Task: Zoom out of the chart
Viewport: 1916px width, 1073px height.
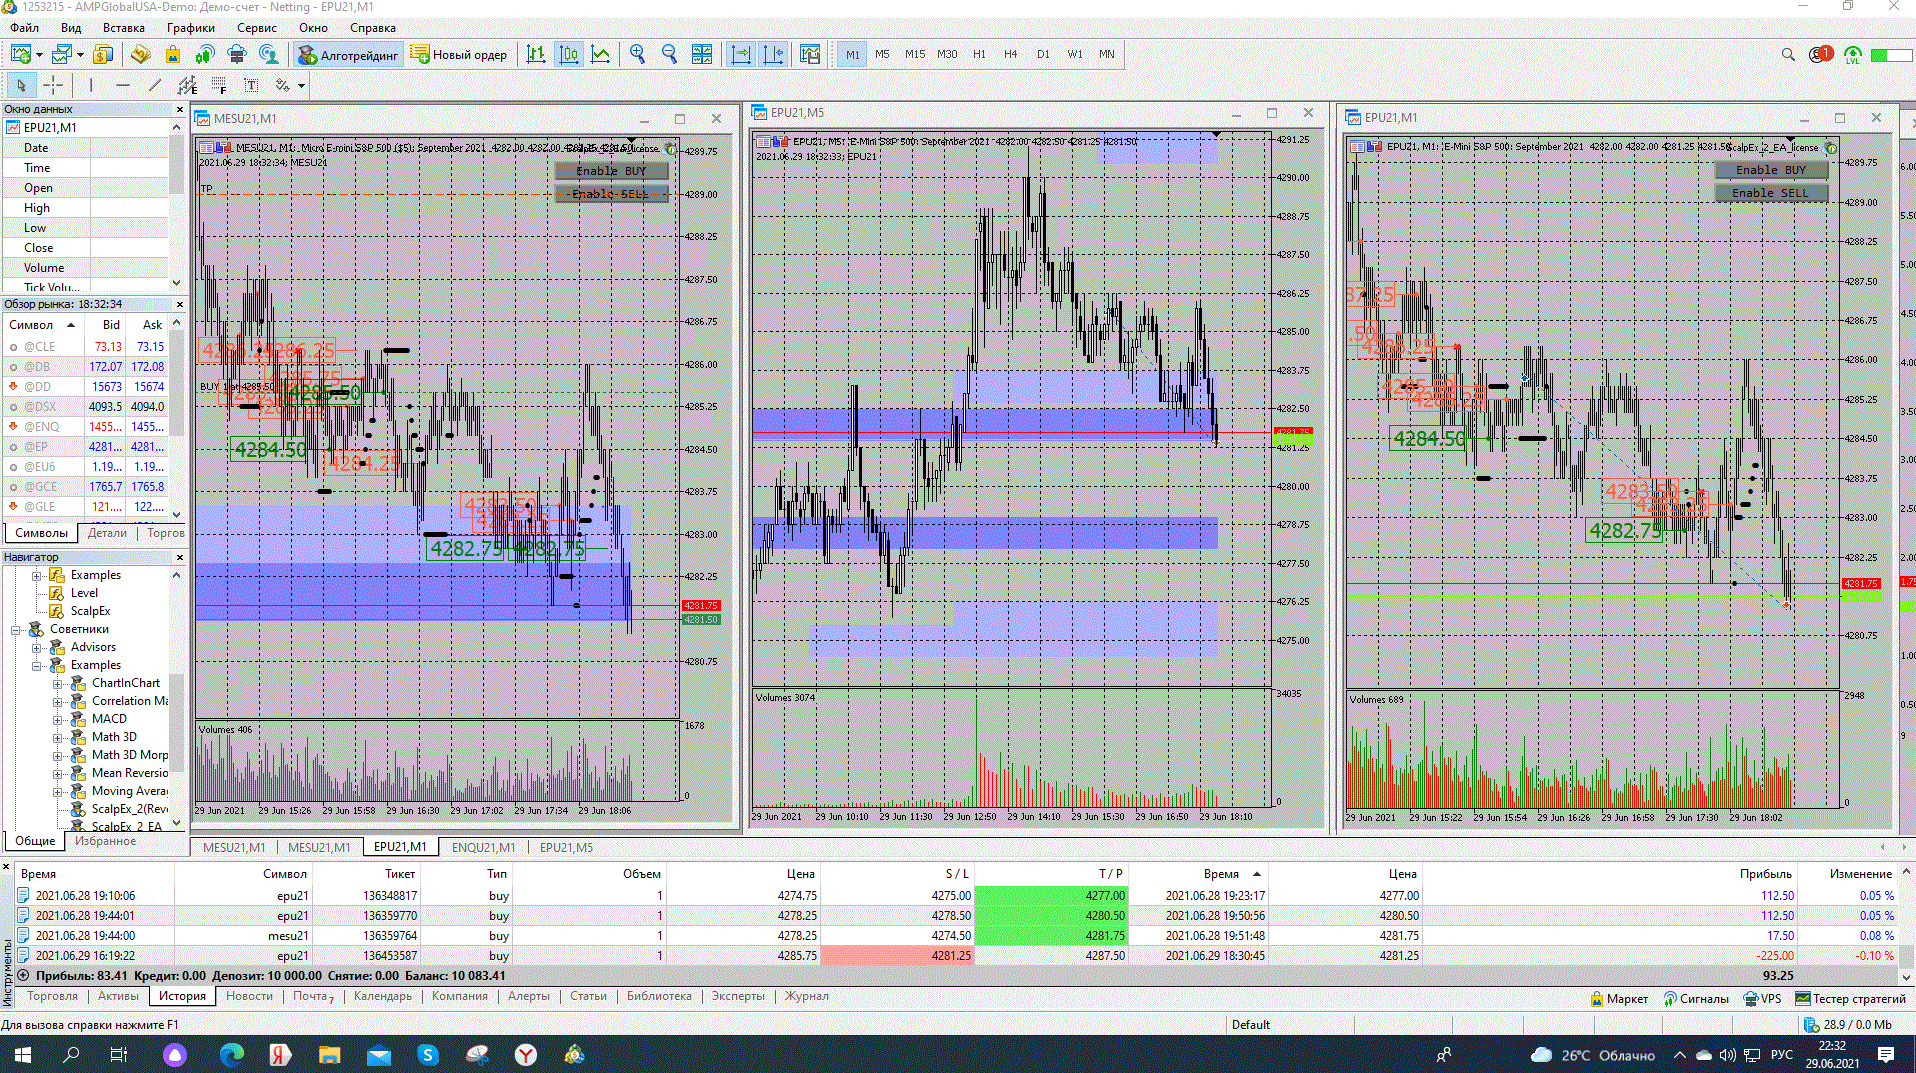Action: click(669, 55)
